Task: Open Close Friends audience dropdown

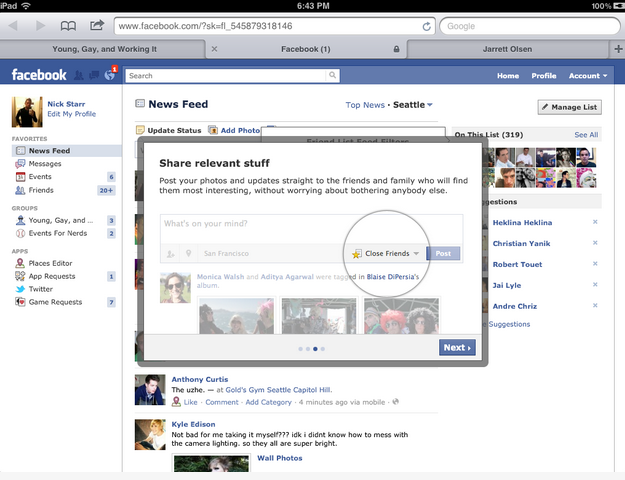Action: (x=385, y=254)
